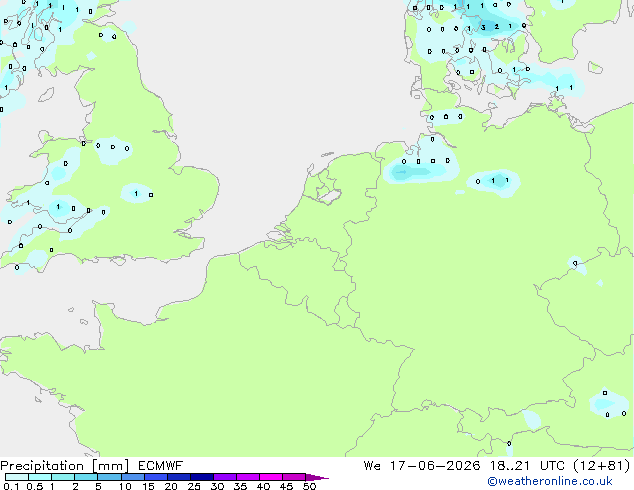Click the legend value label '25'
This screenshot has width=634, height=490.
(x=194, y=486)
